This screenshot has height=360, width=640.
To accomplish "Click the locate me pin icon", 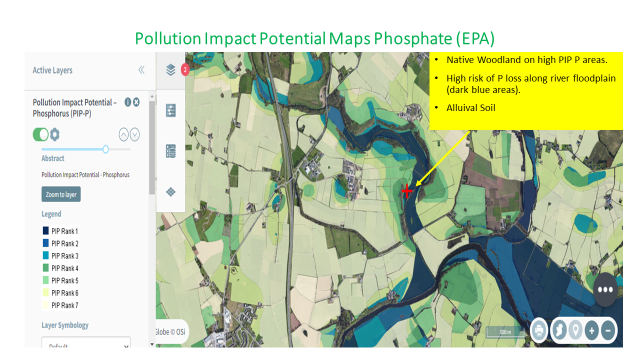I will [x=576, y=330].
